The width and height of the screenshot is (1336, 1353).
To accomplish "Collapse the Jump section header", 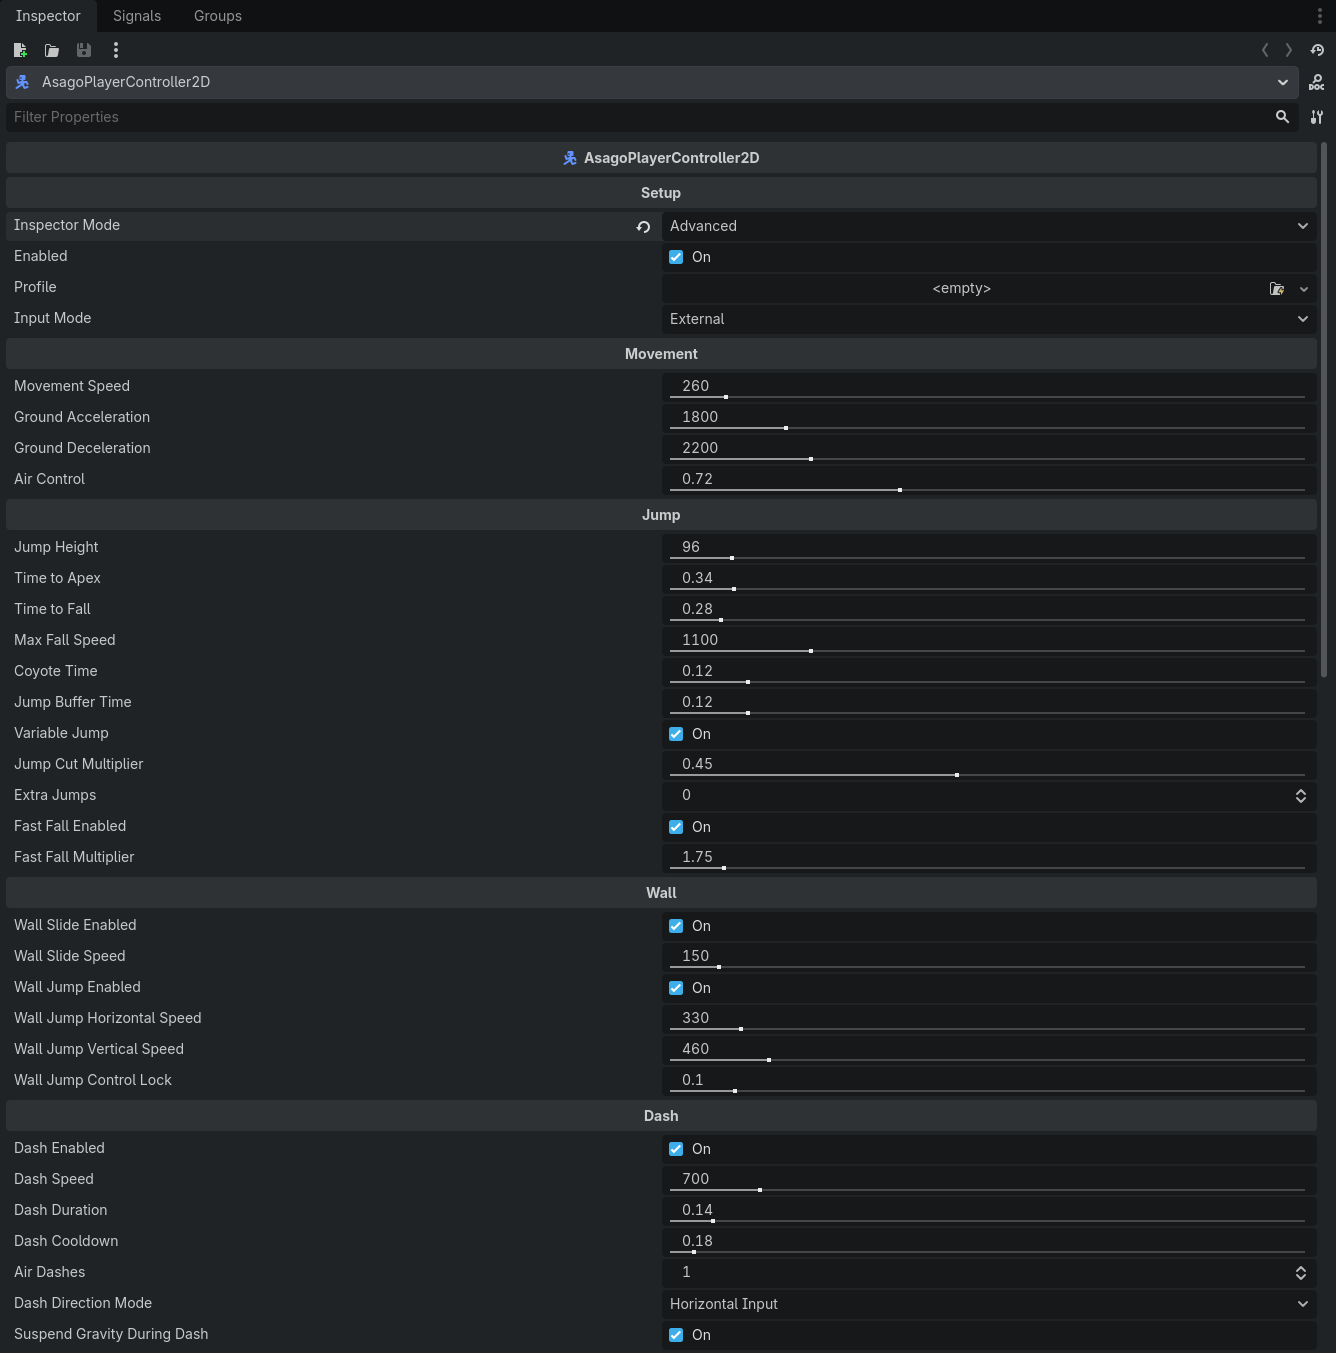I will coord(661,515).
